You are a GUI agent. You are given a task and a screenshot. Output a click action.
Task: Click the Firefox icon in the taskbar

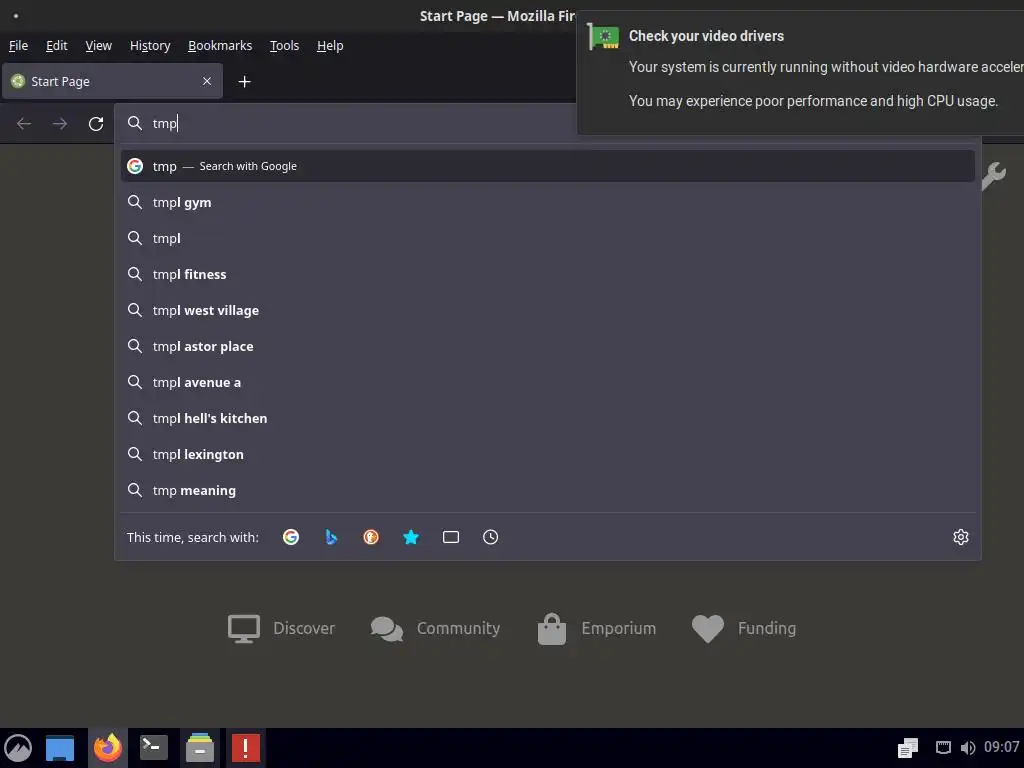click(108, 748)
